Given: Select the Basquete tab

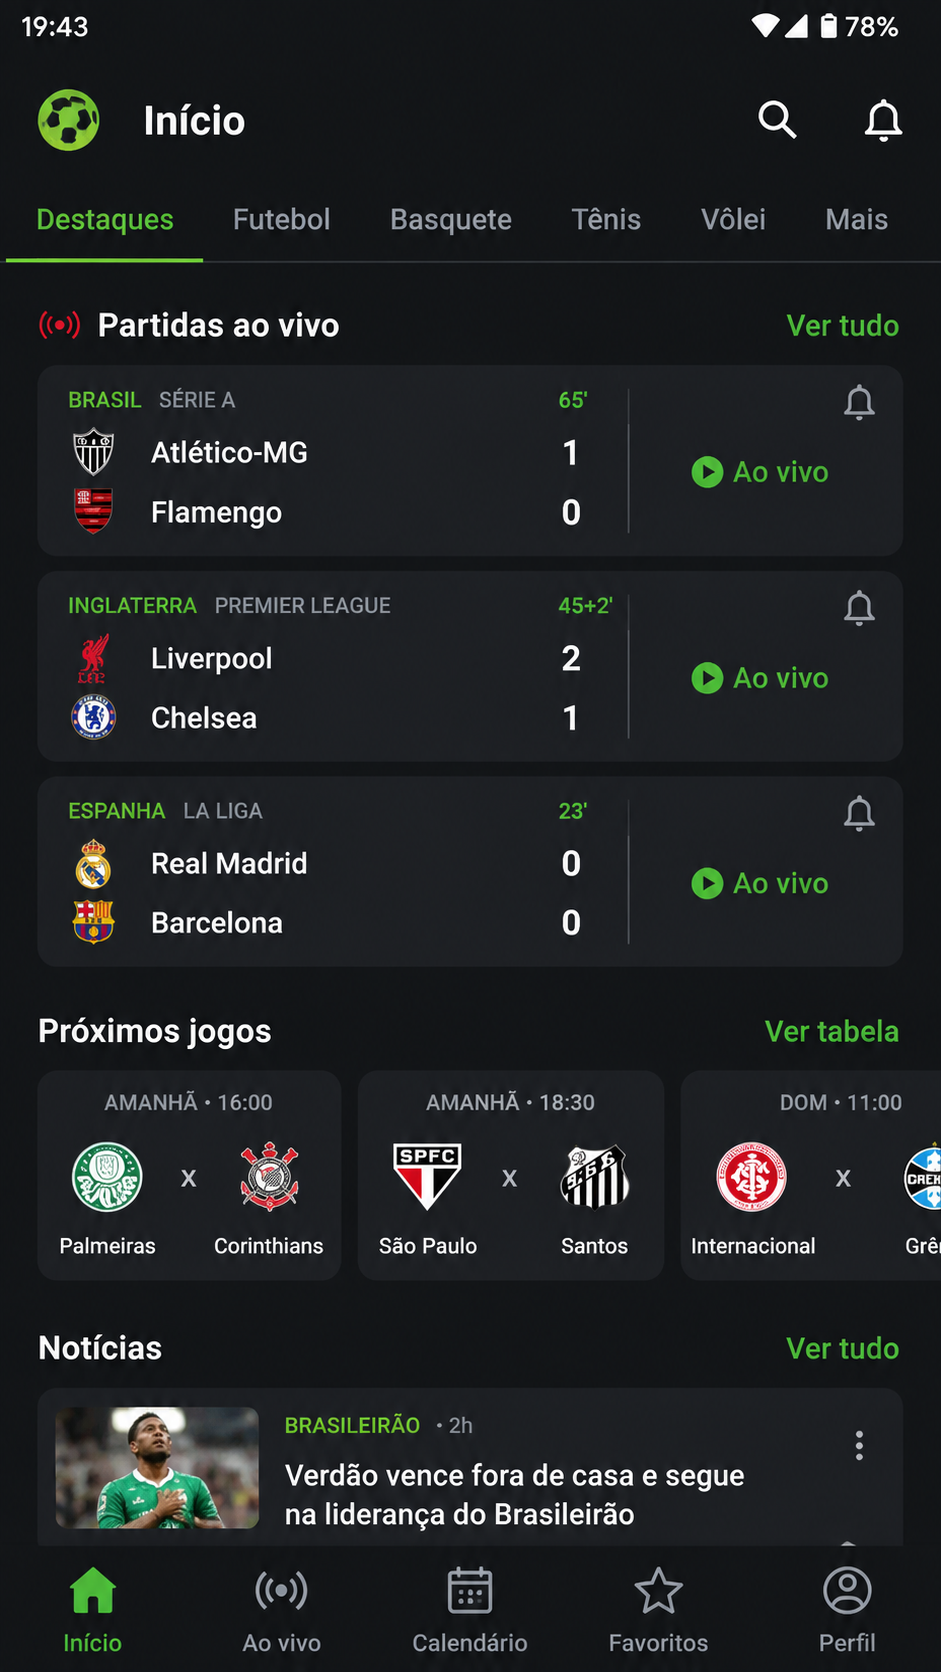Looking at the screenshot, I should (451, 219).
